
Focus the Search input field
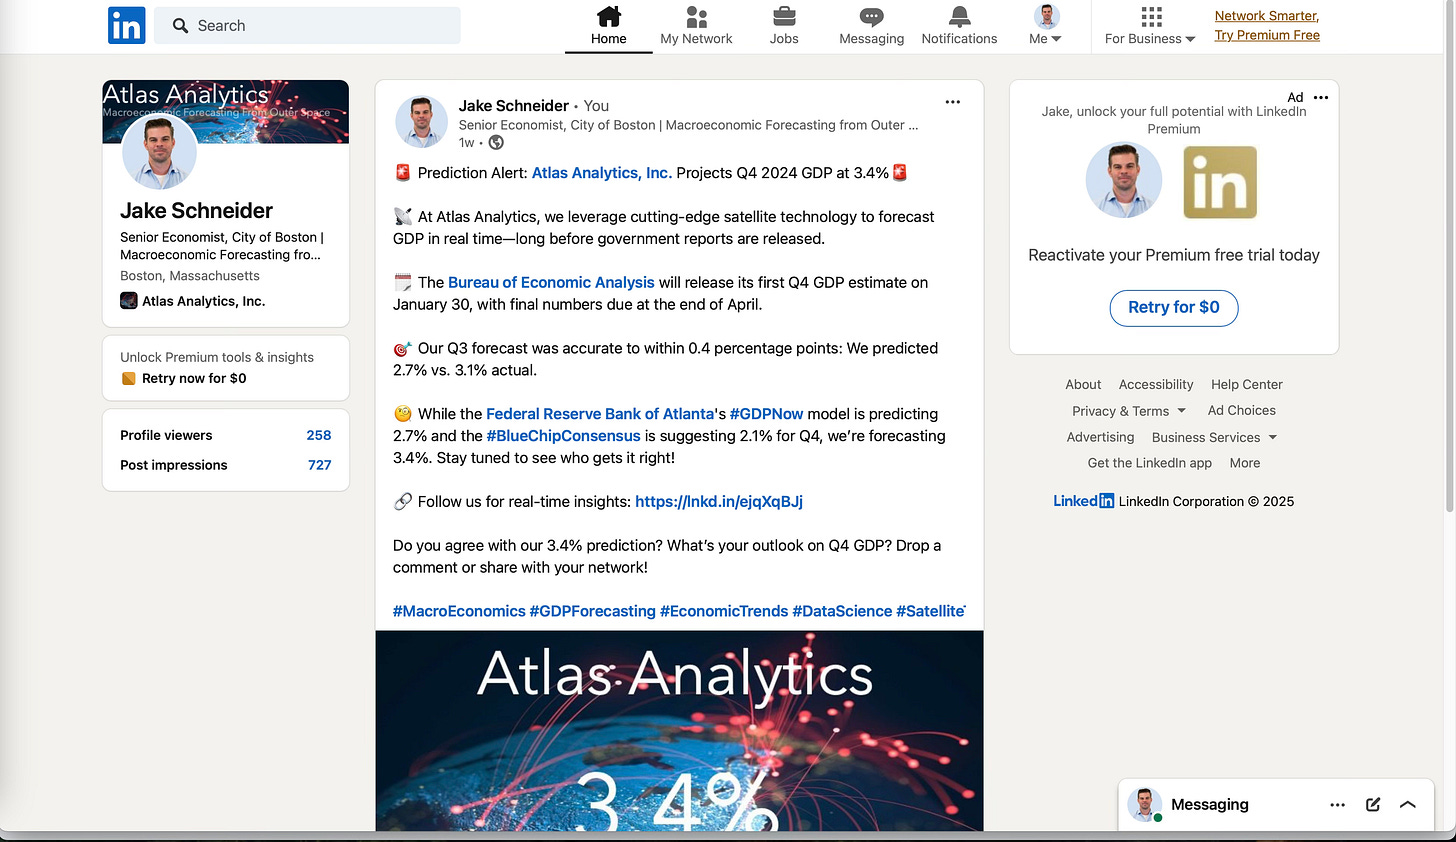[308, 26]
